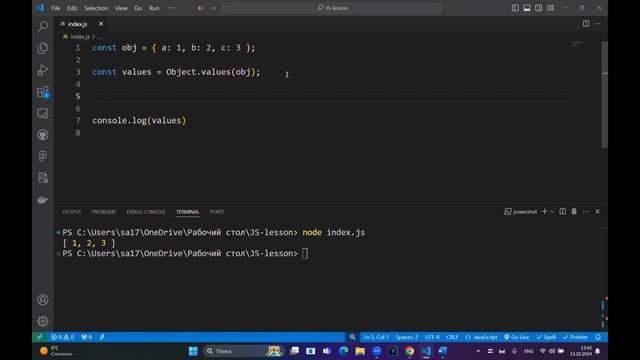Toggle the Spell checker in status bar
The height and width of the screenshot is (360, 640).
[x=546, y=337]
